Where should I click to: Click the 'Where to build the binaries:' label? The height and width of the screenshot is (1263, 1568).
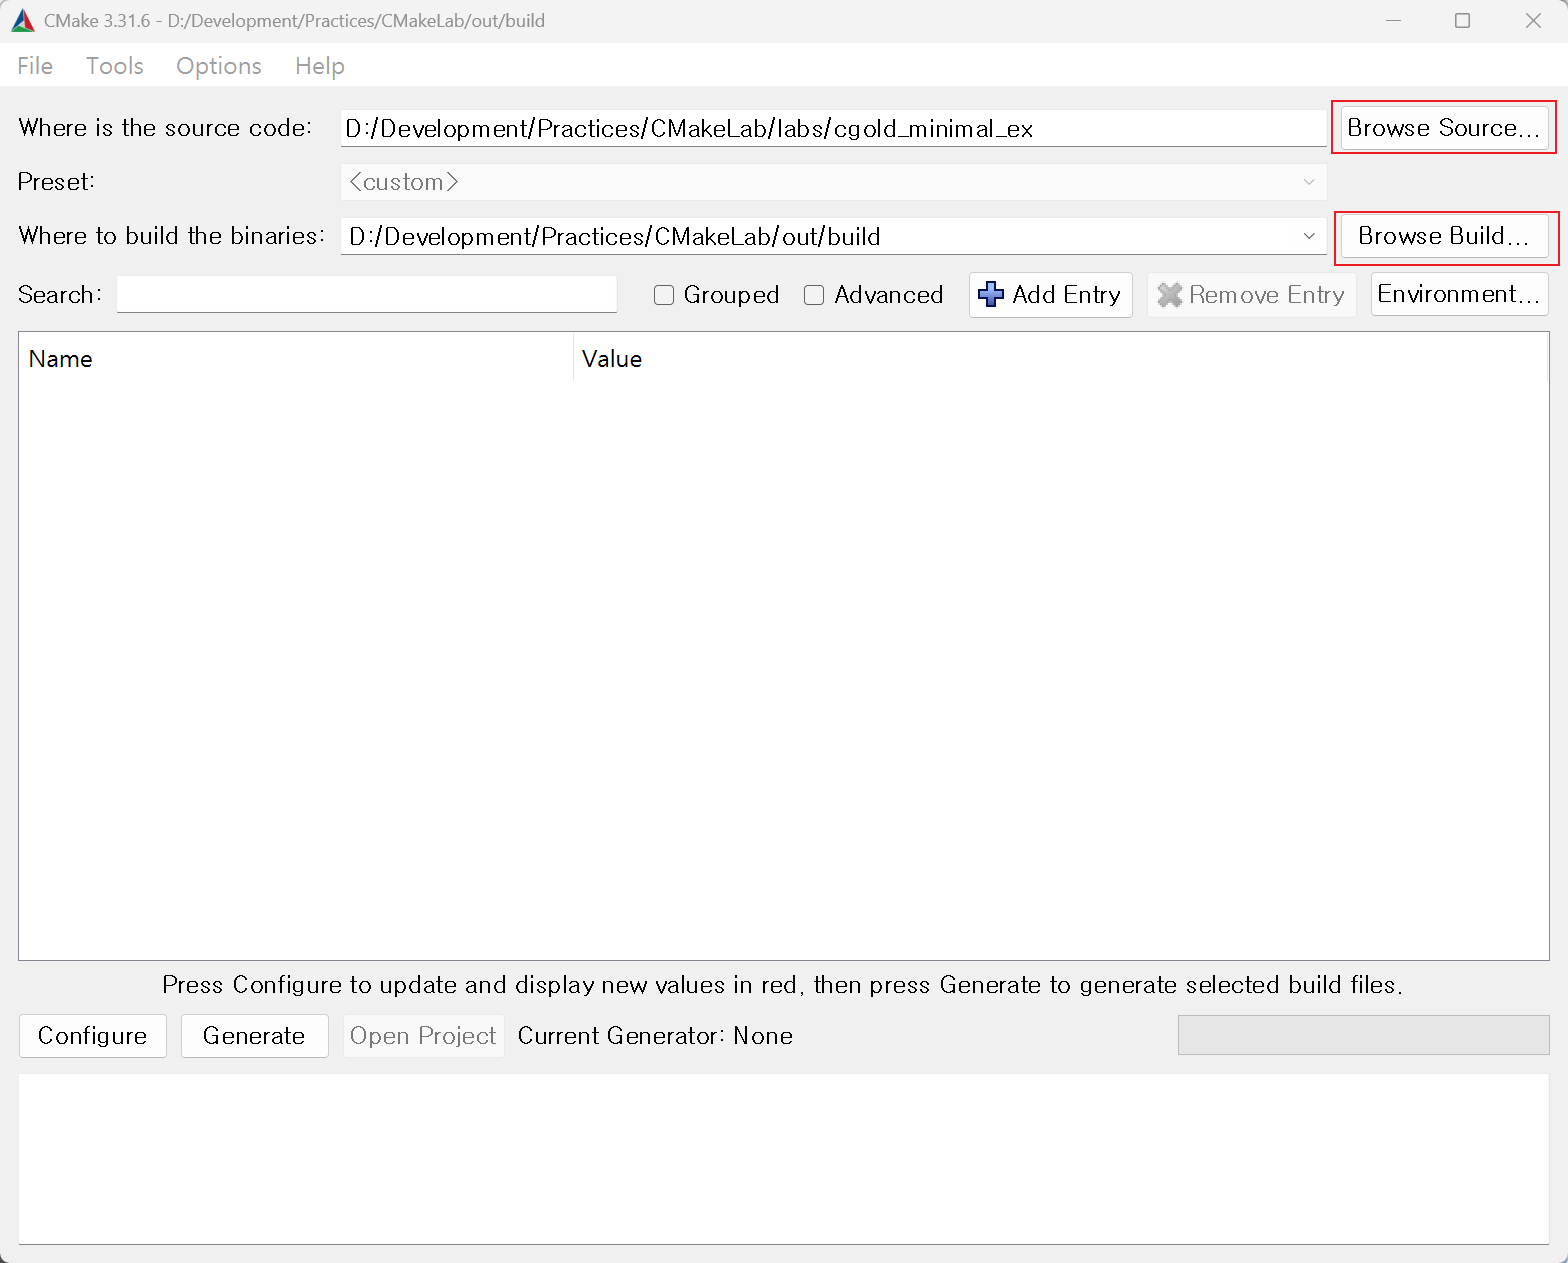172,236
